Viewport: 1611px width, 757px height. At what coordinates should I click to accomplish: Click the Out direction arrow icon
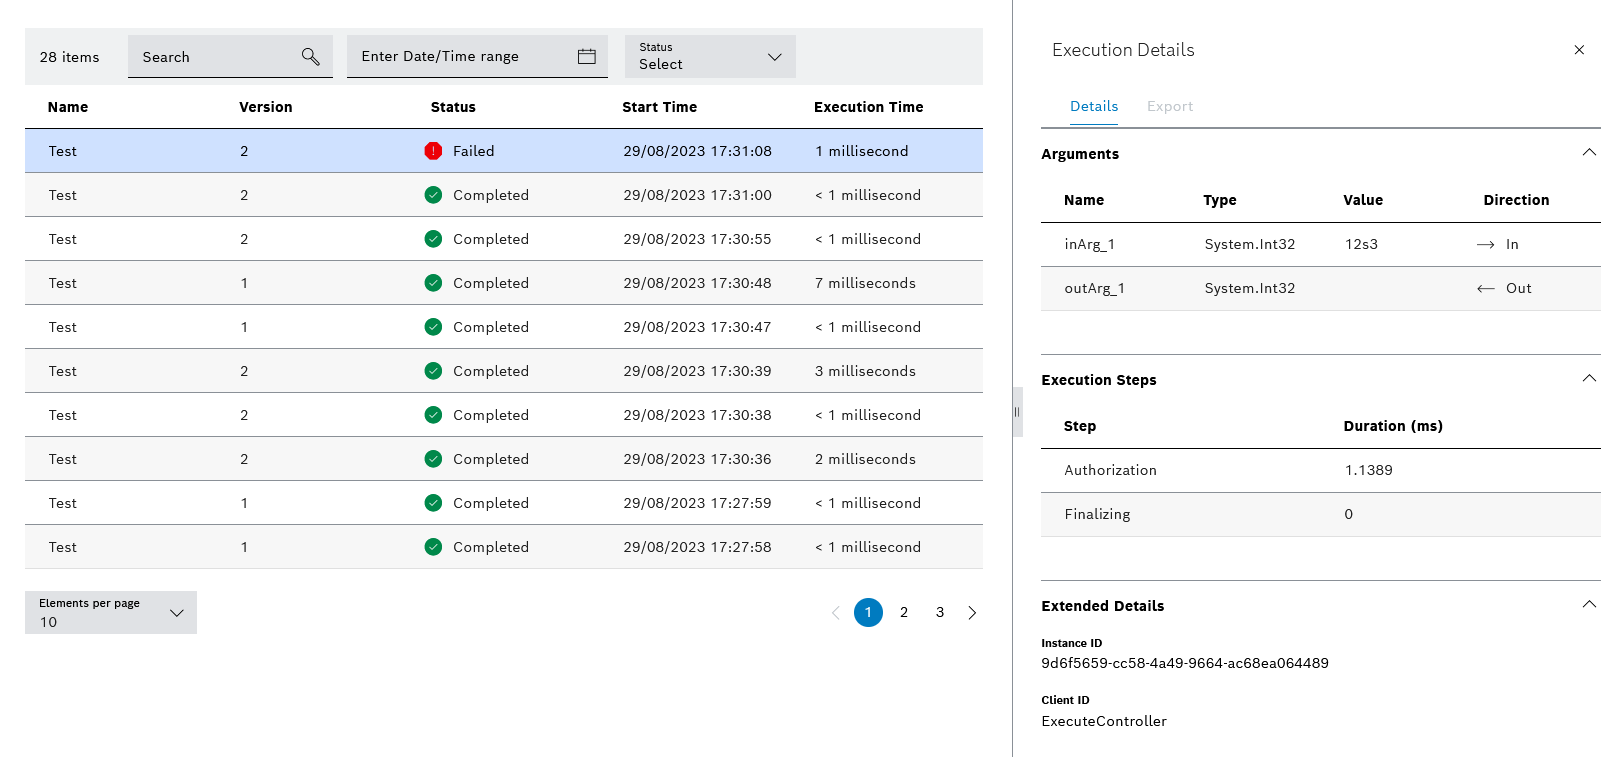(1486, 289)
